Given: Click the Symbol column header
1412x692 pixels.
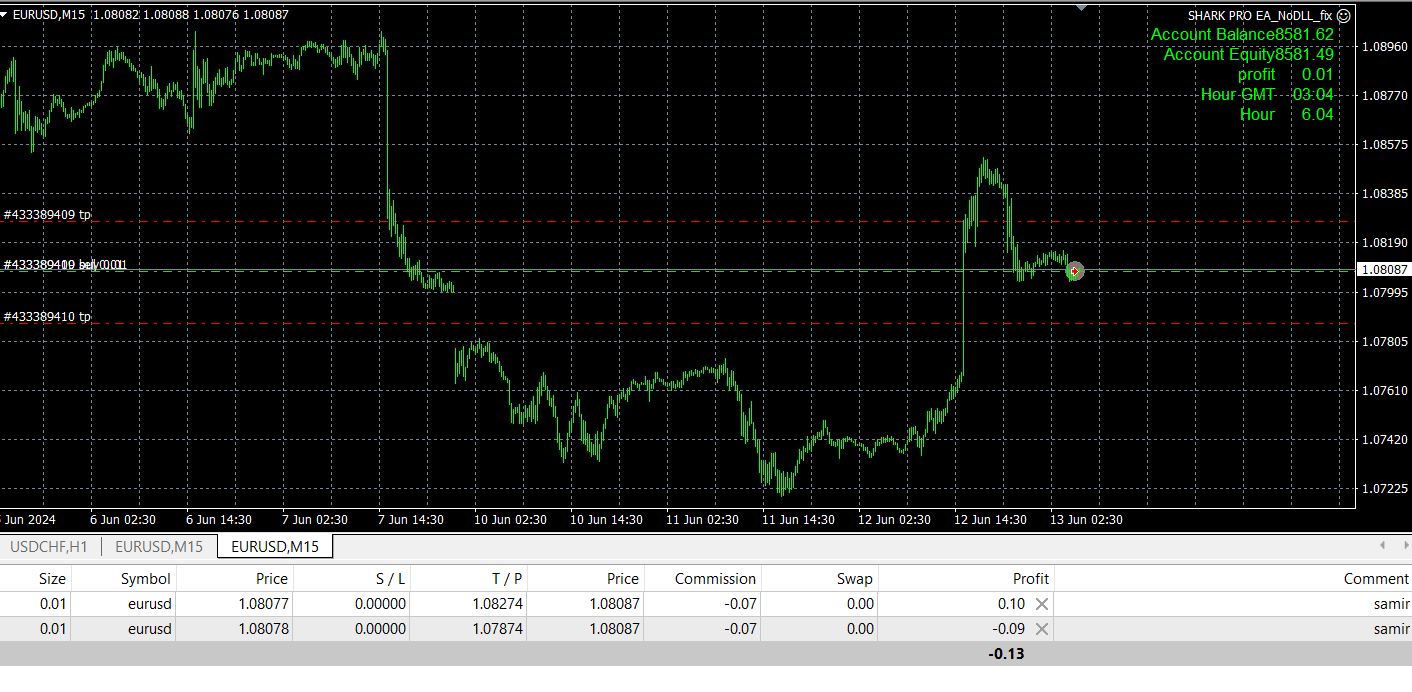Looking at the screenshot, I should point(145,578).
